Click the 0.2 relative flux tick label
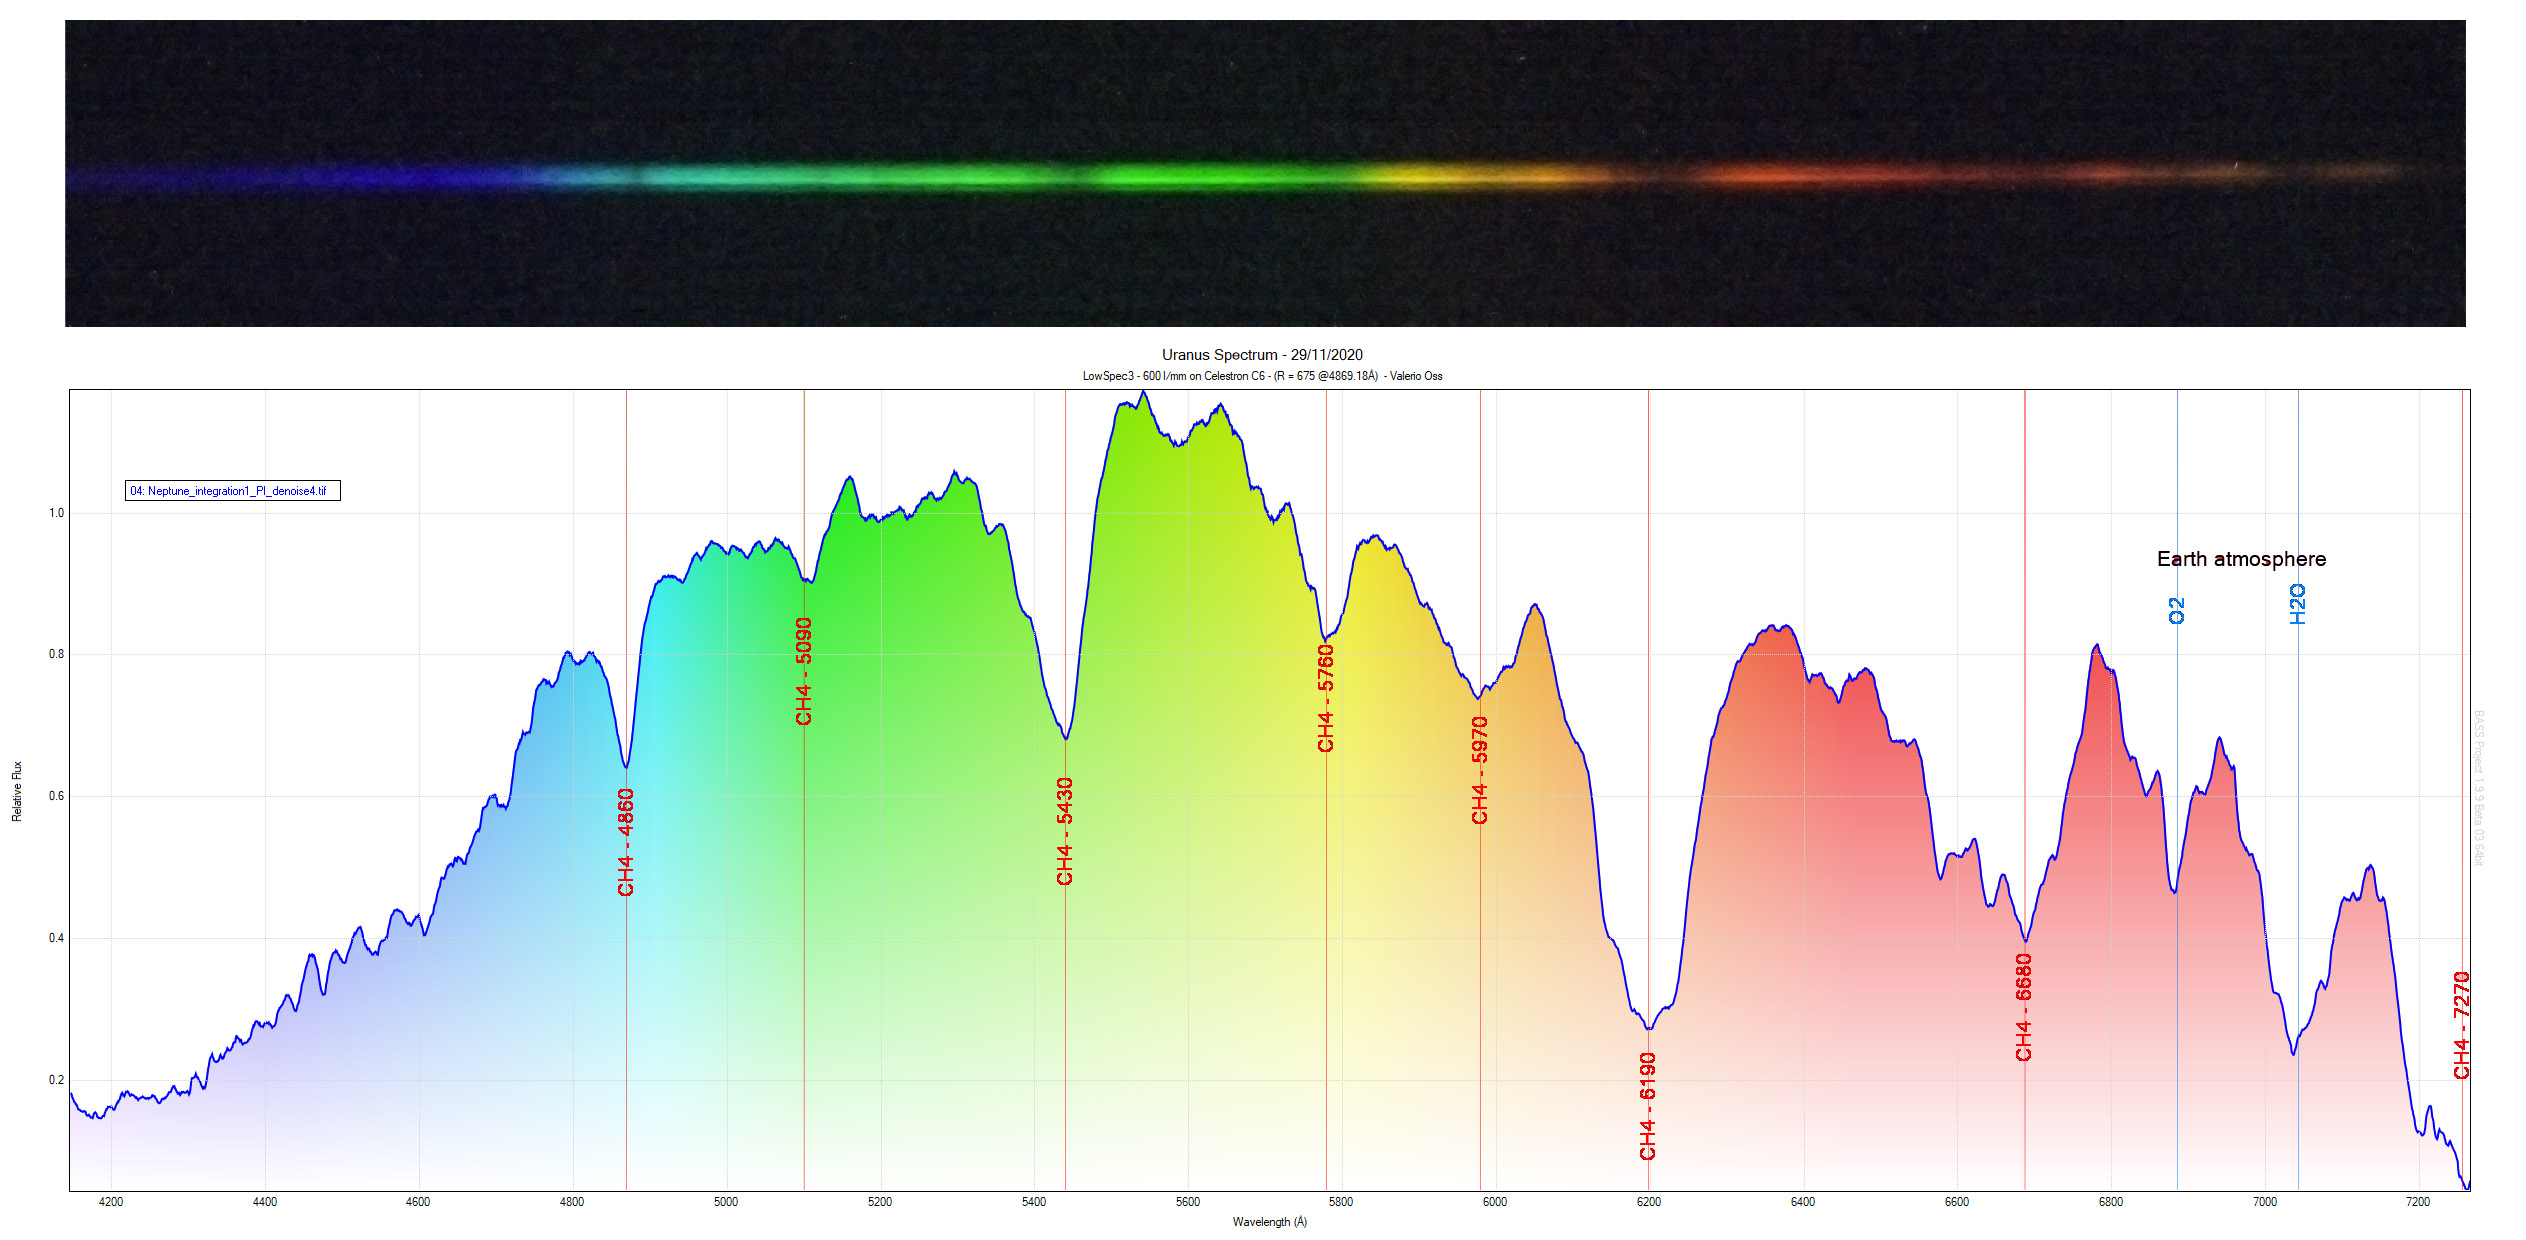This screenshot has height=1240, width=2526. [x=56, y=1080]
